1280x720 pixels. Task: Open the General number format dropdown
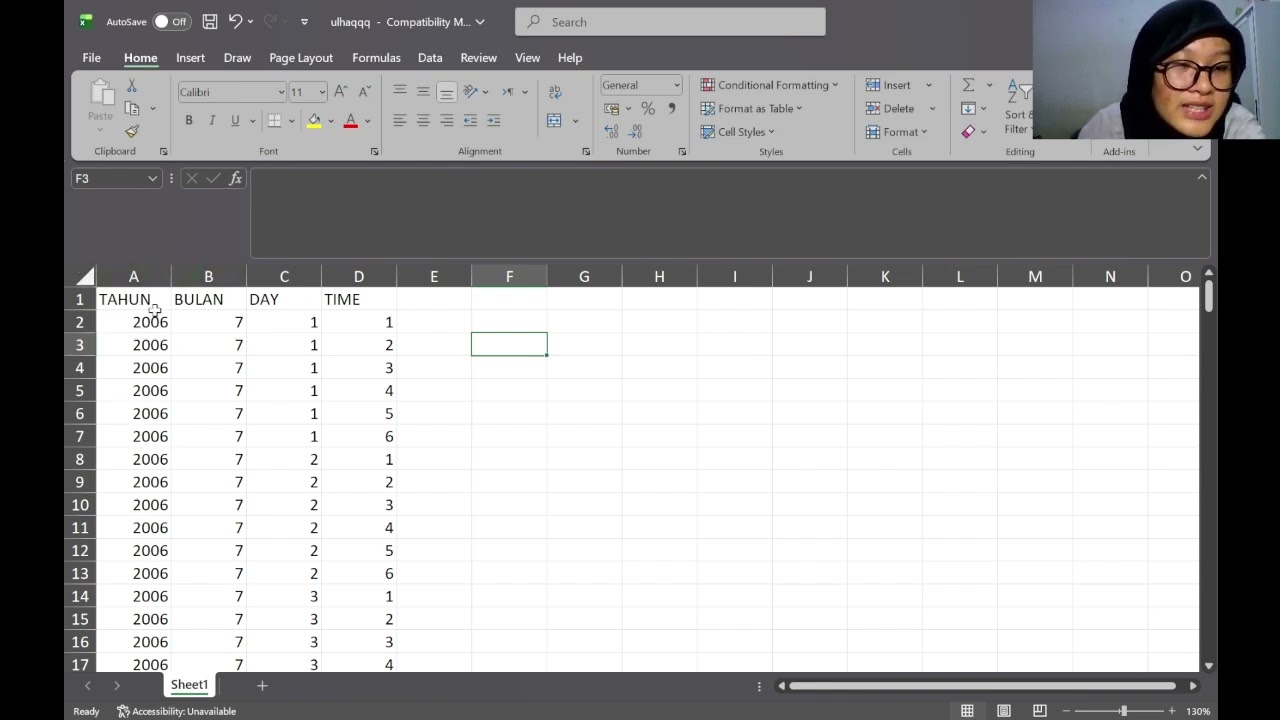click(677, 85)
